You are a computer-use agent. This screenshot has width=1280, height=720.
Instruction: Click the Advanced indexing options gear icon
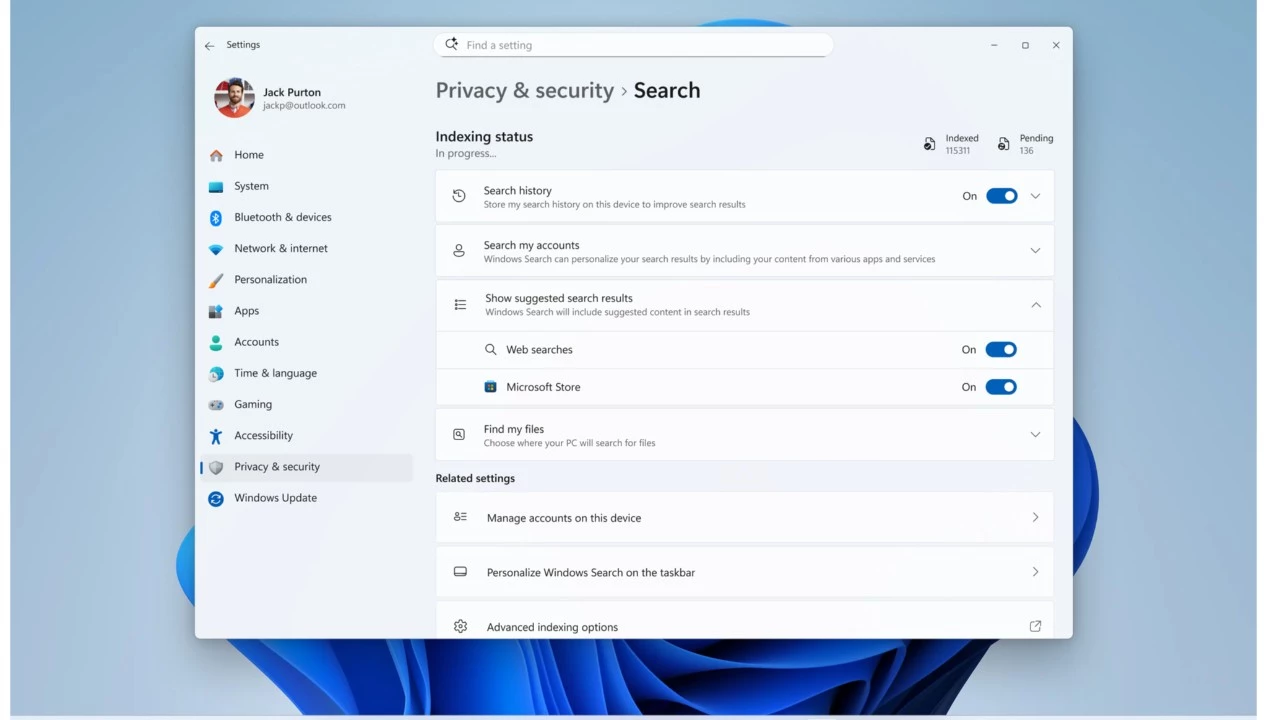[x=460, y=626]
